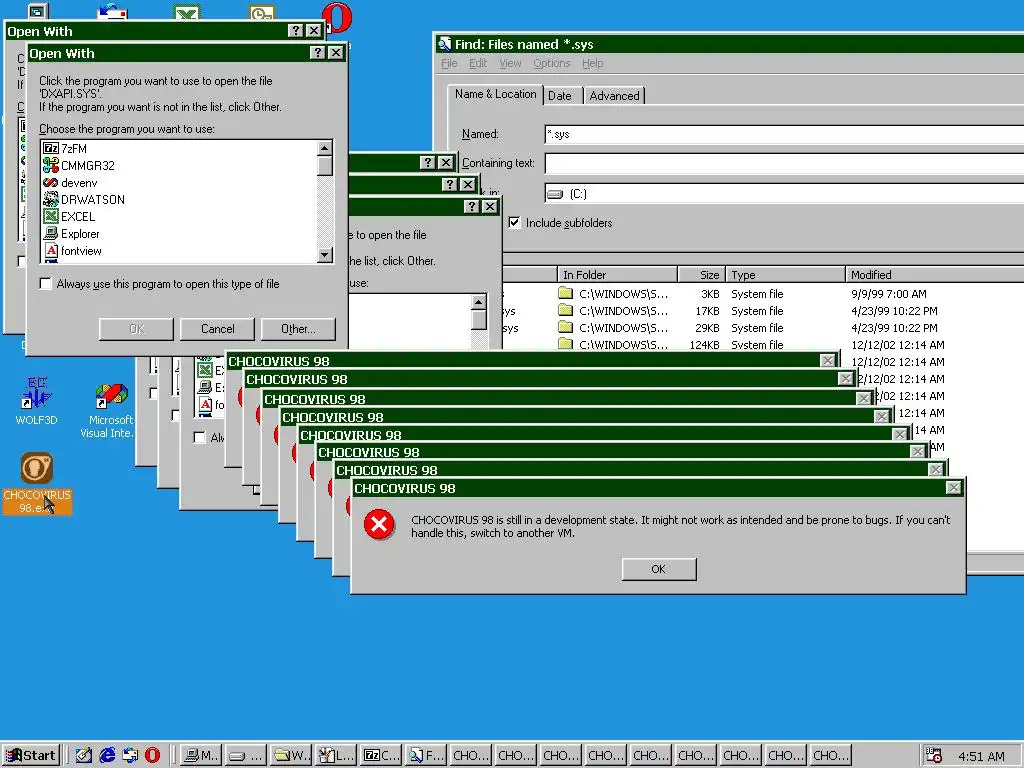Screen dimensions: 1024x768
Task: Uncheck Include subfolders in Find window
Action: [x=514, y=223]
